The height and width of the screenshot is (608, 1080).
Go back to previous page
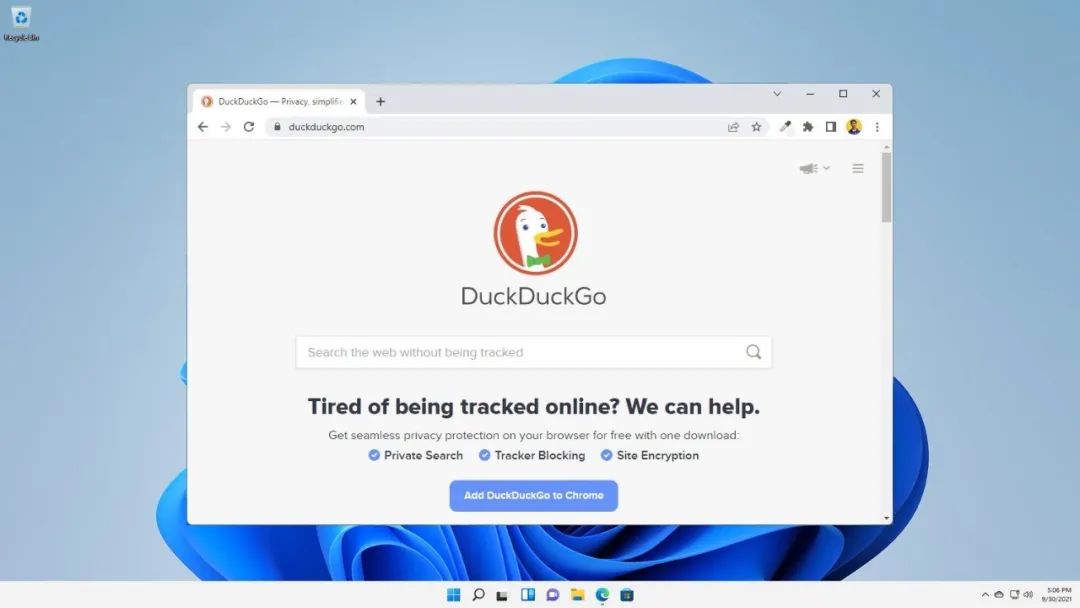(202, 127)
